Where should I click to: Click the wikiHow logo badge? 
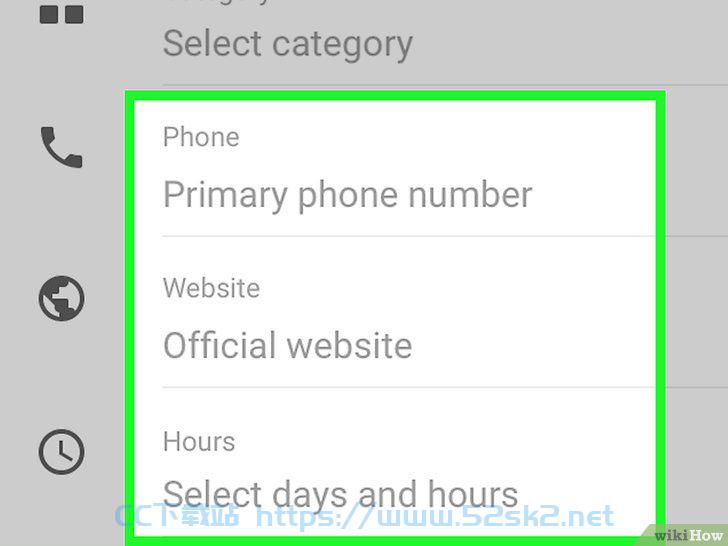pos(687,535)
